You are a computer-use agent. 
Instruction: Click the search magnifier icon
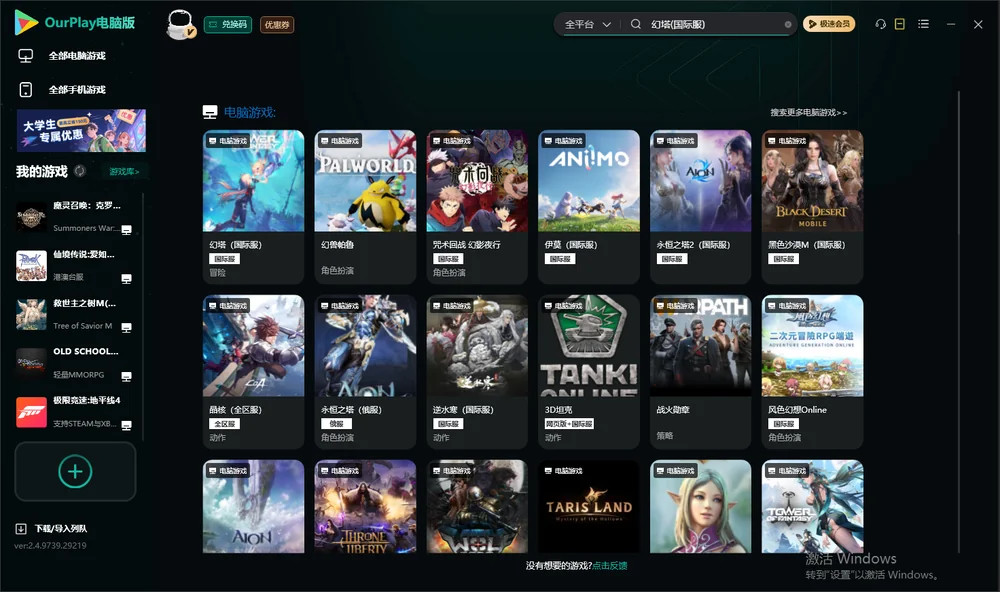(636, 24)
